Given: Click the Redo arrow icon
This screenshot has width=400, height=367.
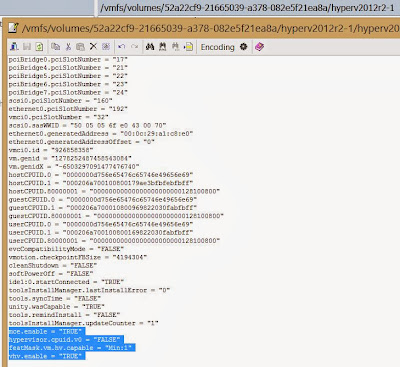Looking at the screenshot, I should point(134,47).
